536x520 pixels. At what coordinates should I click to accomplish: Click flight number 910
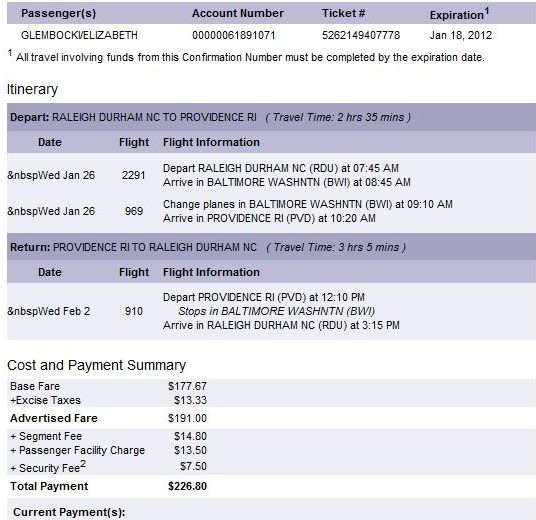(x=134, y=311)
